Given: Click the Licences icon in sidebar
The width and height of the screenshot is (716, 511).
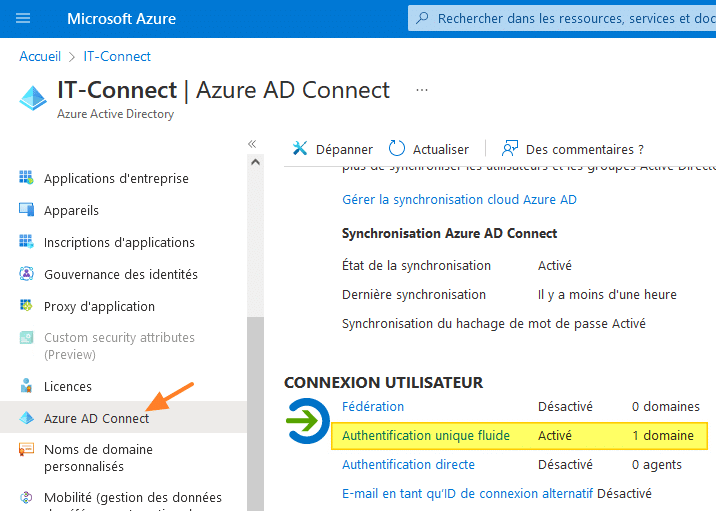Looking at the screenshot, I should point(26,386).
